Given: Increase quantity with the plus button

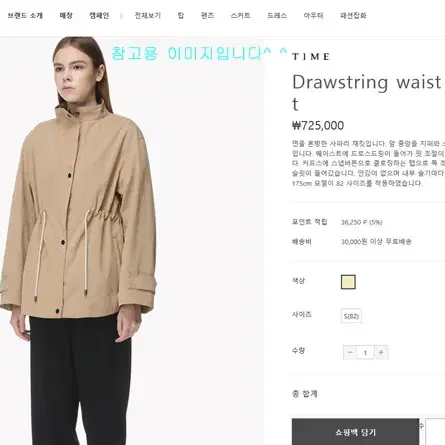Looking at the screenshot, I should [x=381, y=352].
